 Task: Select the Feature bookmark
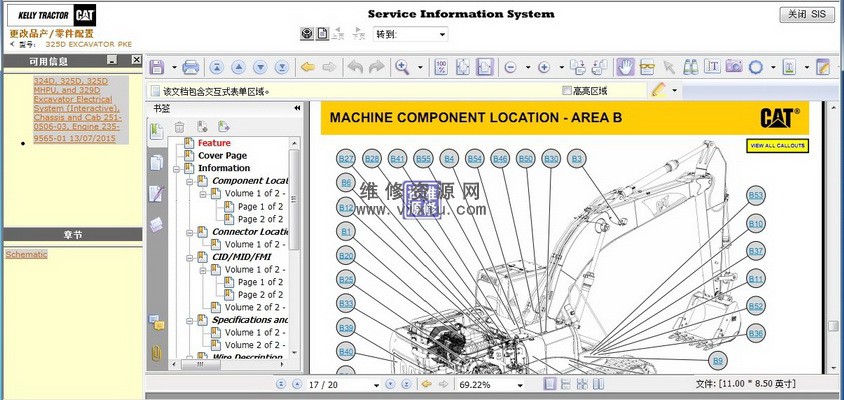coord(213,143)
